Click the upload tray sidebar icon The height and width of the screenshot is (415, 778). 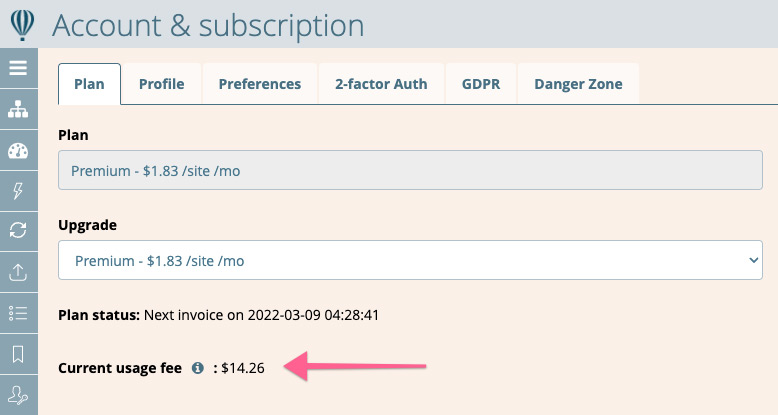click(x=18, y=272)
